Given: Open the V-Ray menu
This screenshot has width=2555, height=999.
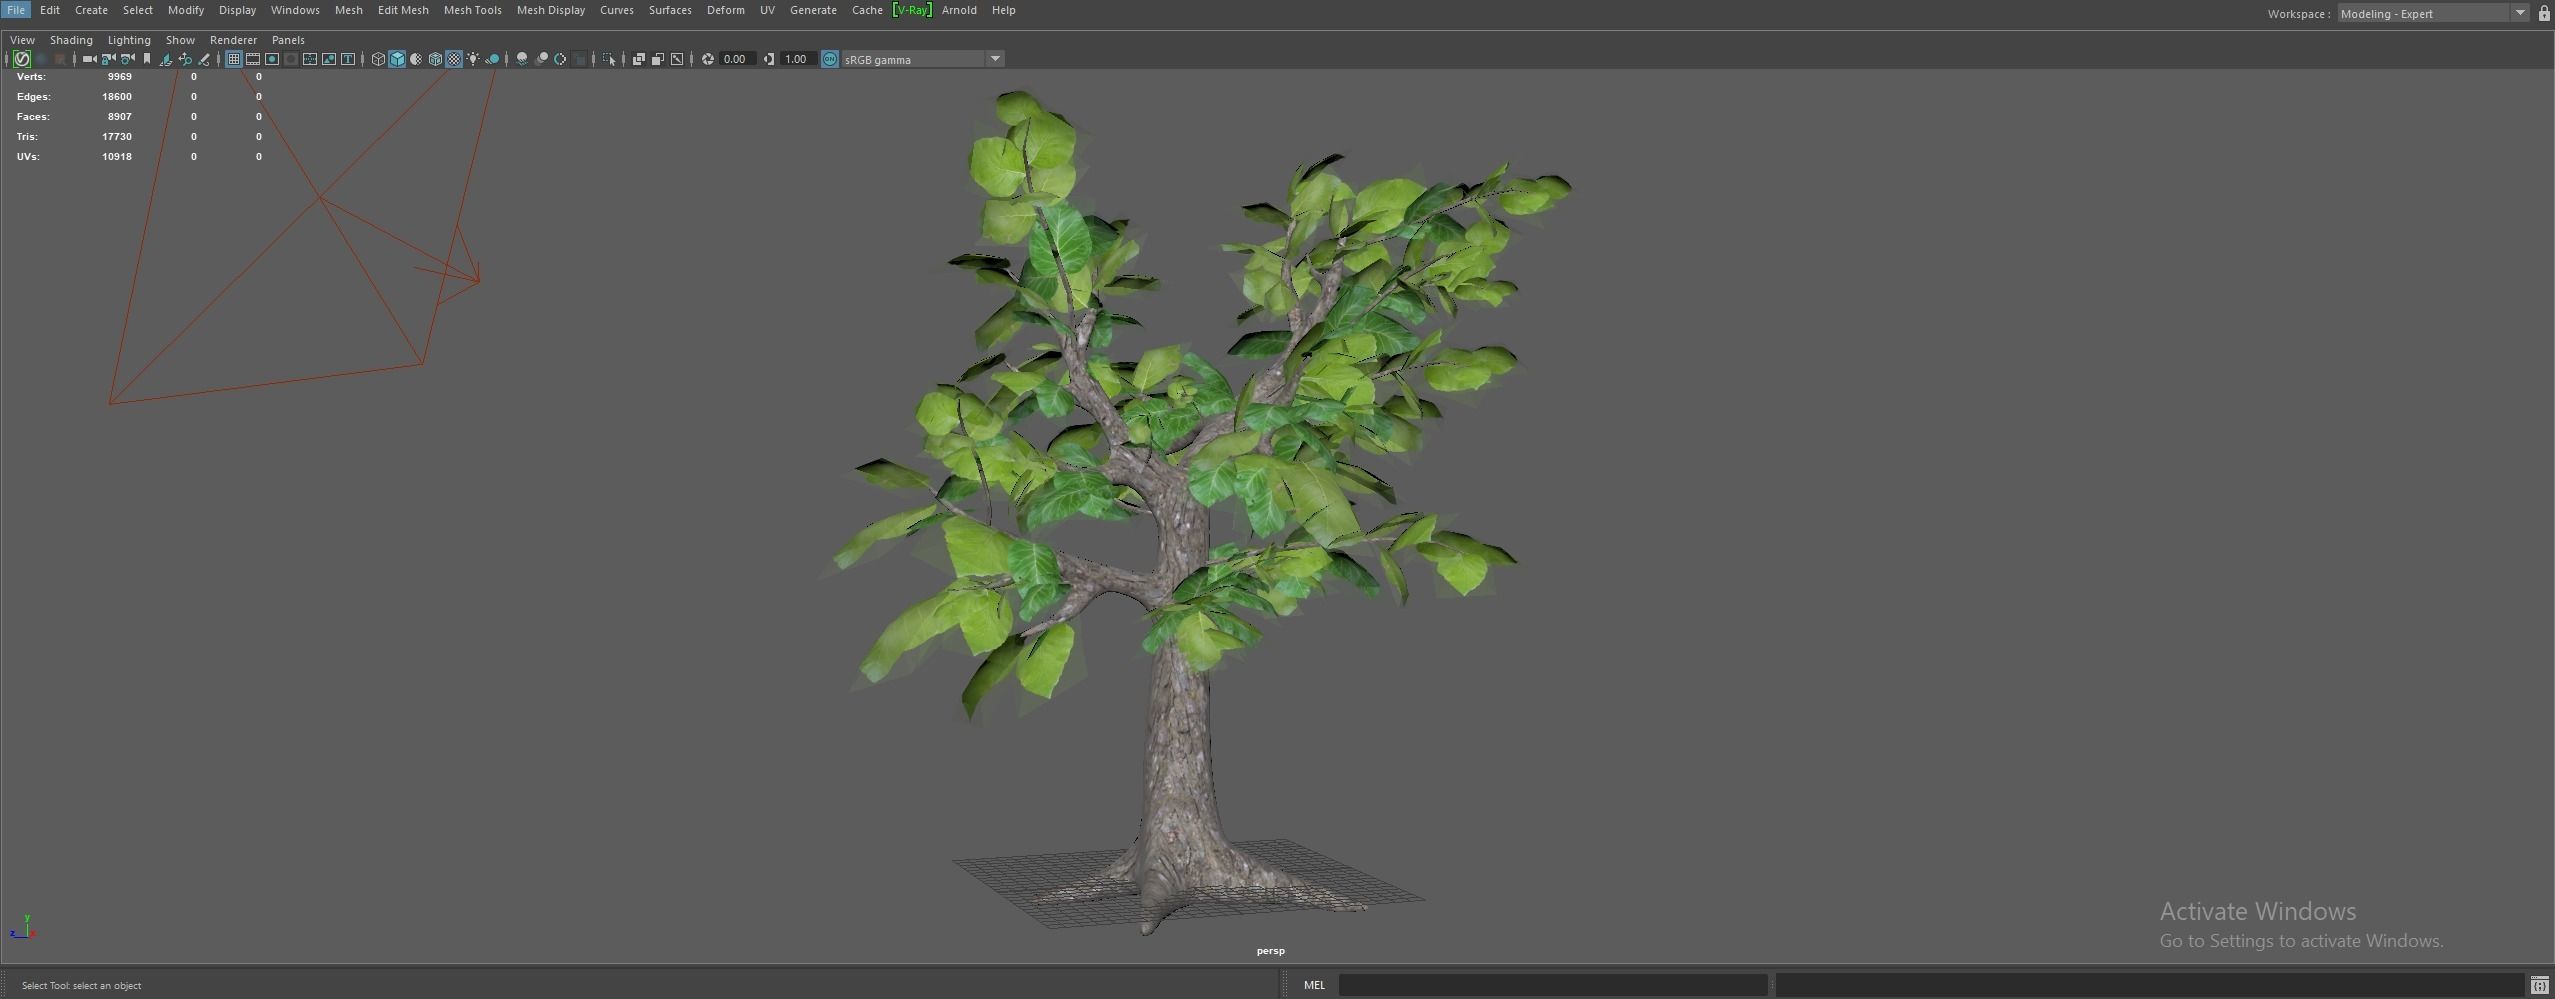Looking at the screenshot, I should tap(912, 10).
